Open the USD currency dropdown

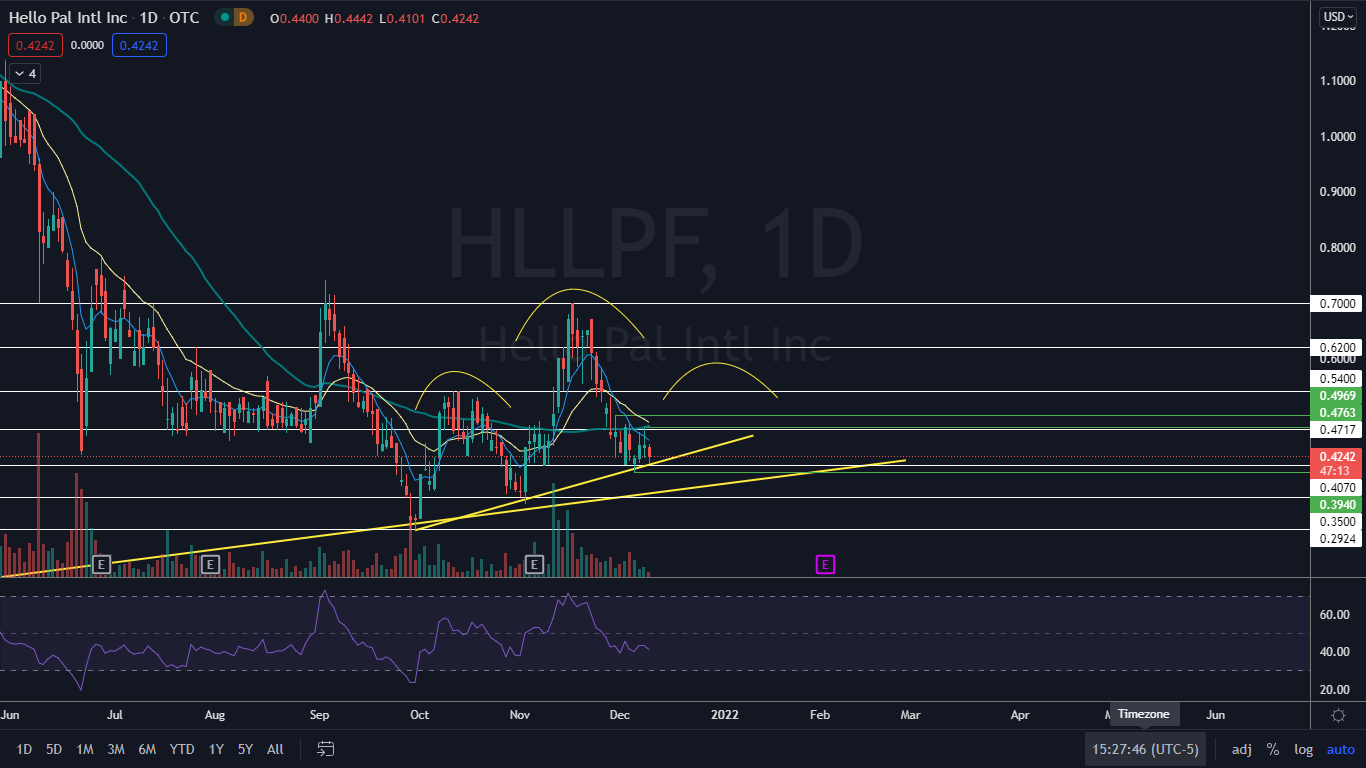[x=1338, y=17]
